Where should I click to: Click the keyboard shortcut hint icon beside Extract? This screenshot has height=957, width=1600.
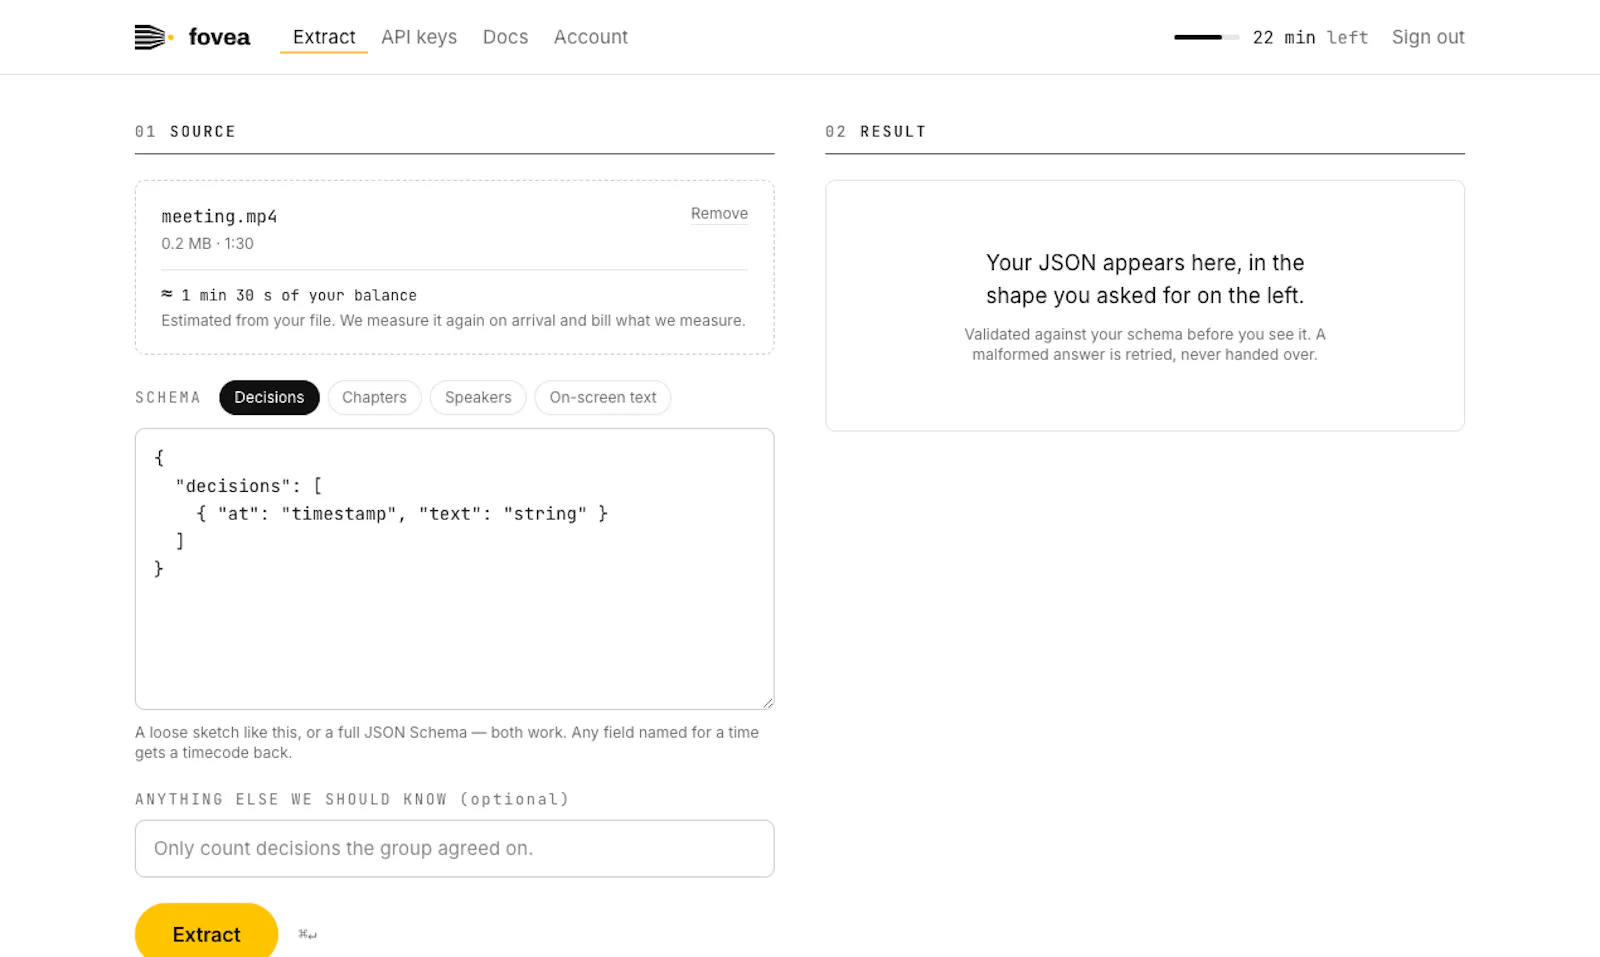307,934
